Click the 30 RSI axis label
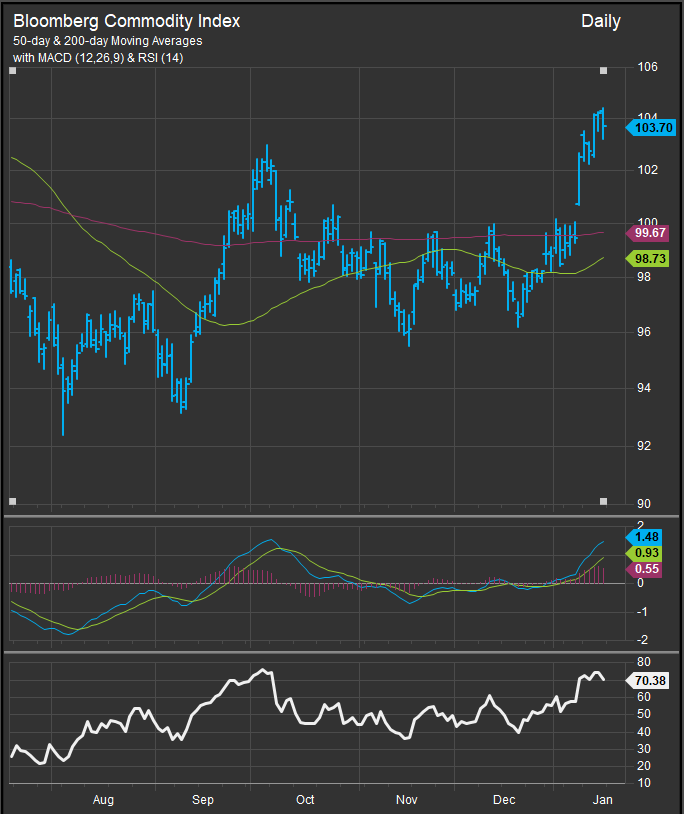 click(x=644, y=749)
